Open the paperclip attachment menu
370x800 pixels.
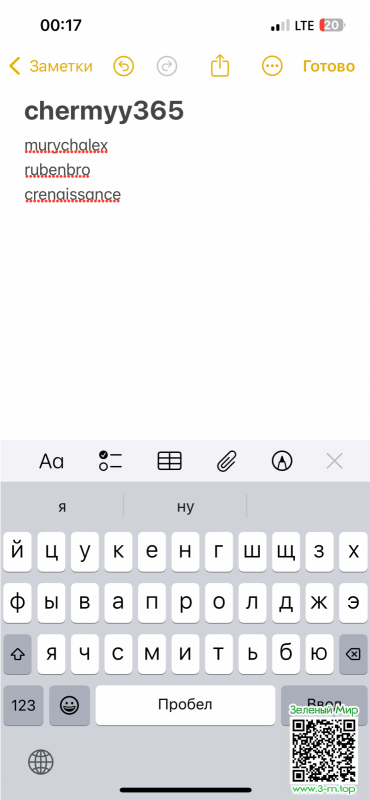coord(227,462)
